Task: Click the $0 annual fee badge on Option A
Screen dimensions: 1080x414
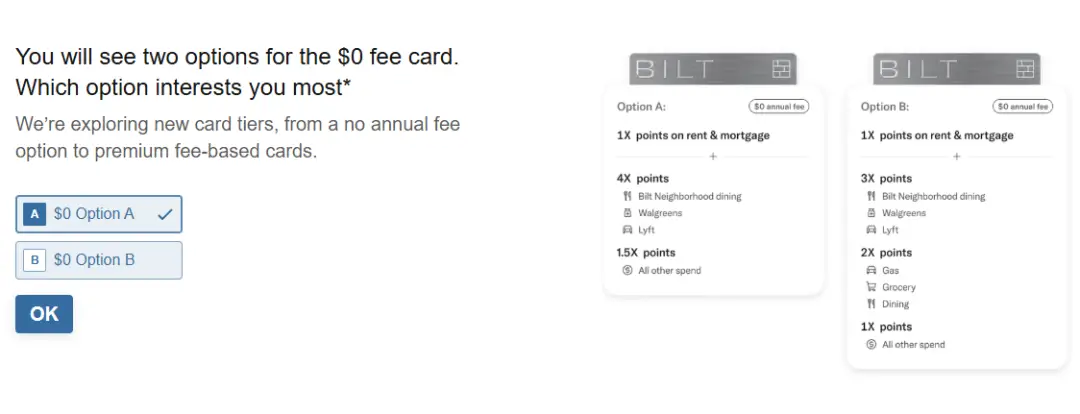Action: click(778, 106)
